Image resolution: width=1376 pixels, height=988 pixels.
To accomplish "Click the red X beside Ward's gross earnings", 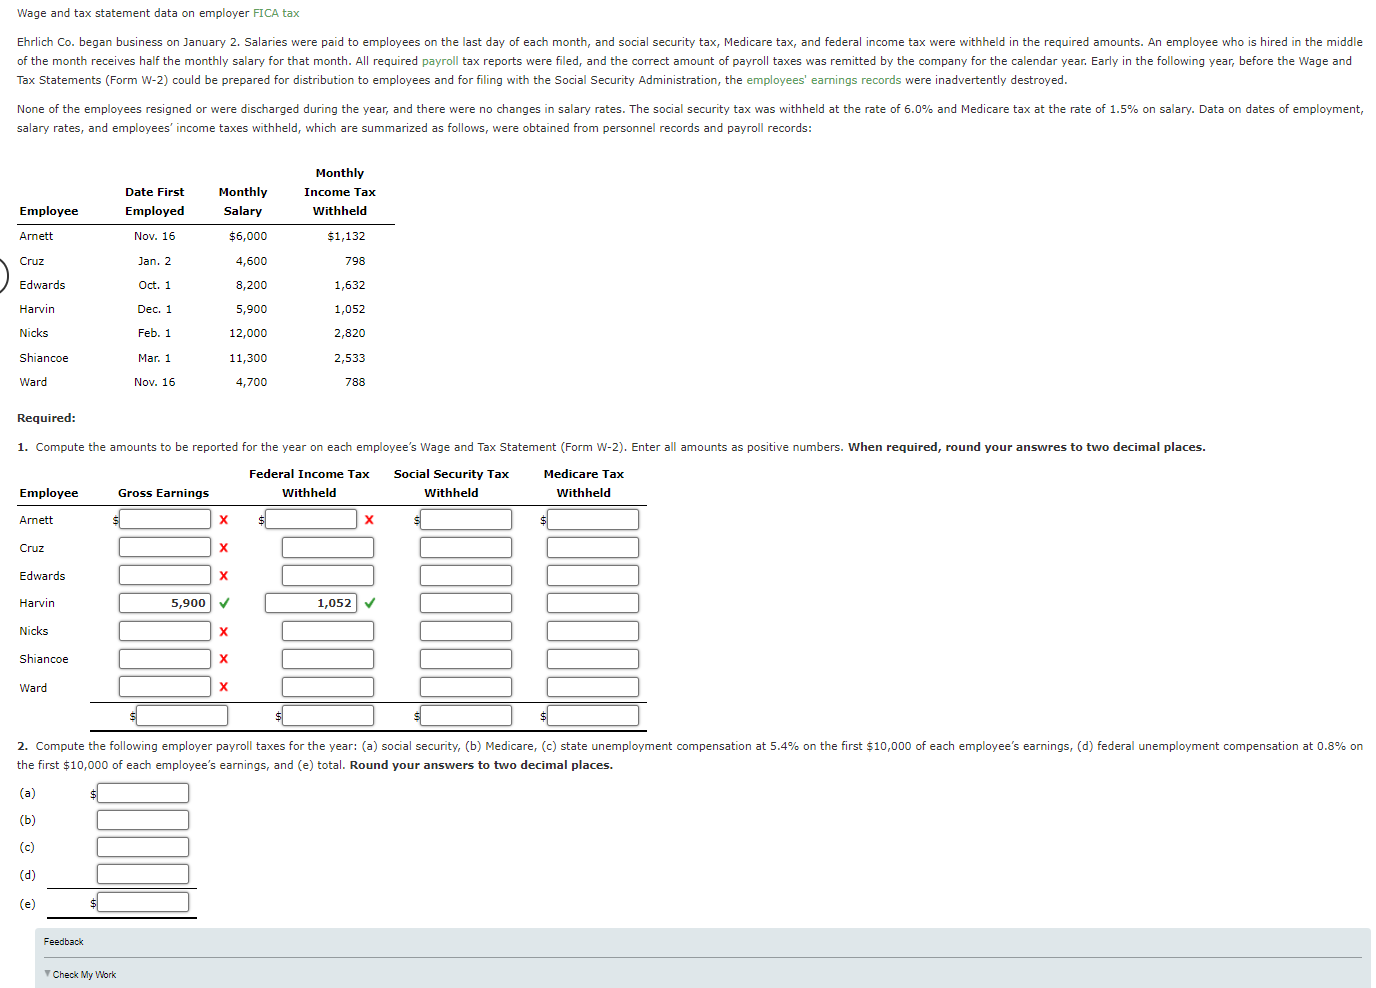I will click(x=224, y=686).
